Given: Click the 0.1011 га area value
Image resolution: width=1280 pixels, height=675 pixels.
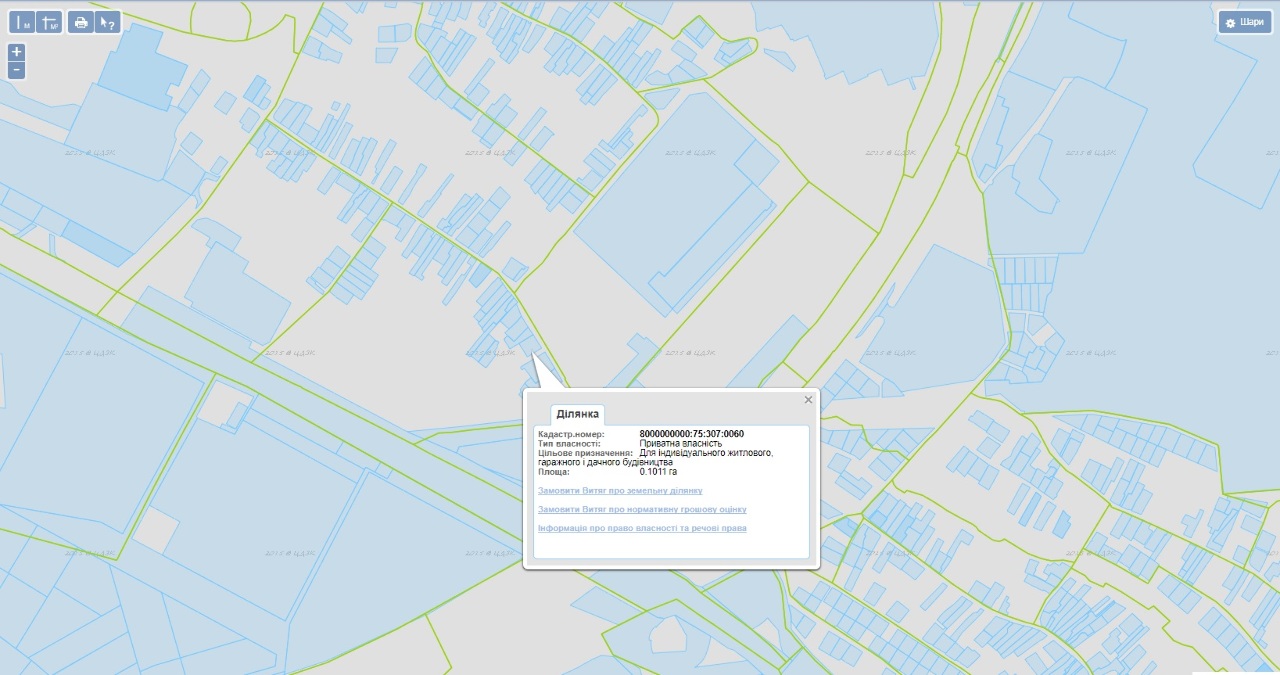Looking at the screenshot, I should click(658, 472).
